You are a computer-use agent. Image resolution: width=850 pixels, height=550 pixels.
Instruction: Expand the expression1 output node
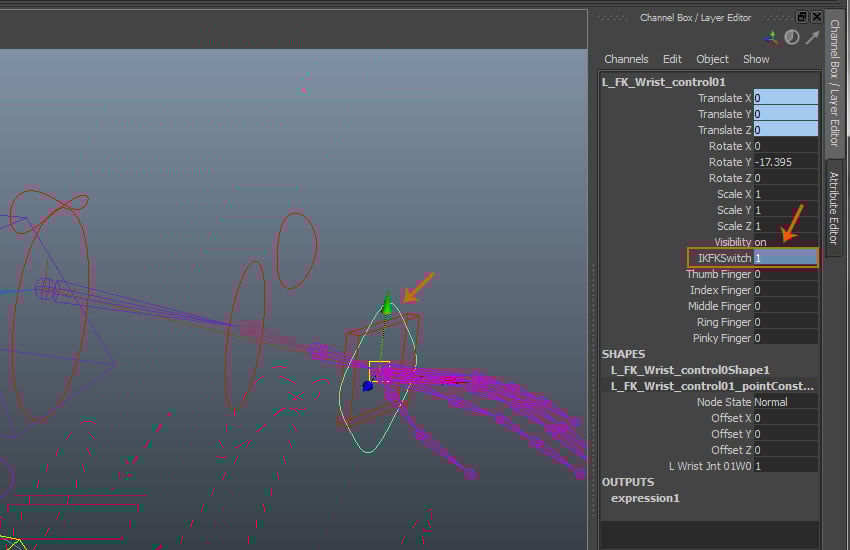pos(645,498)
